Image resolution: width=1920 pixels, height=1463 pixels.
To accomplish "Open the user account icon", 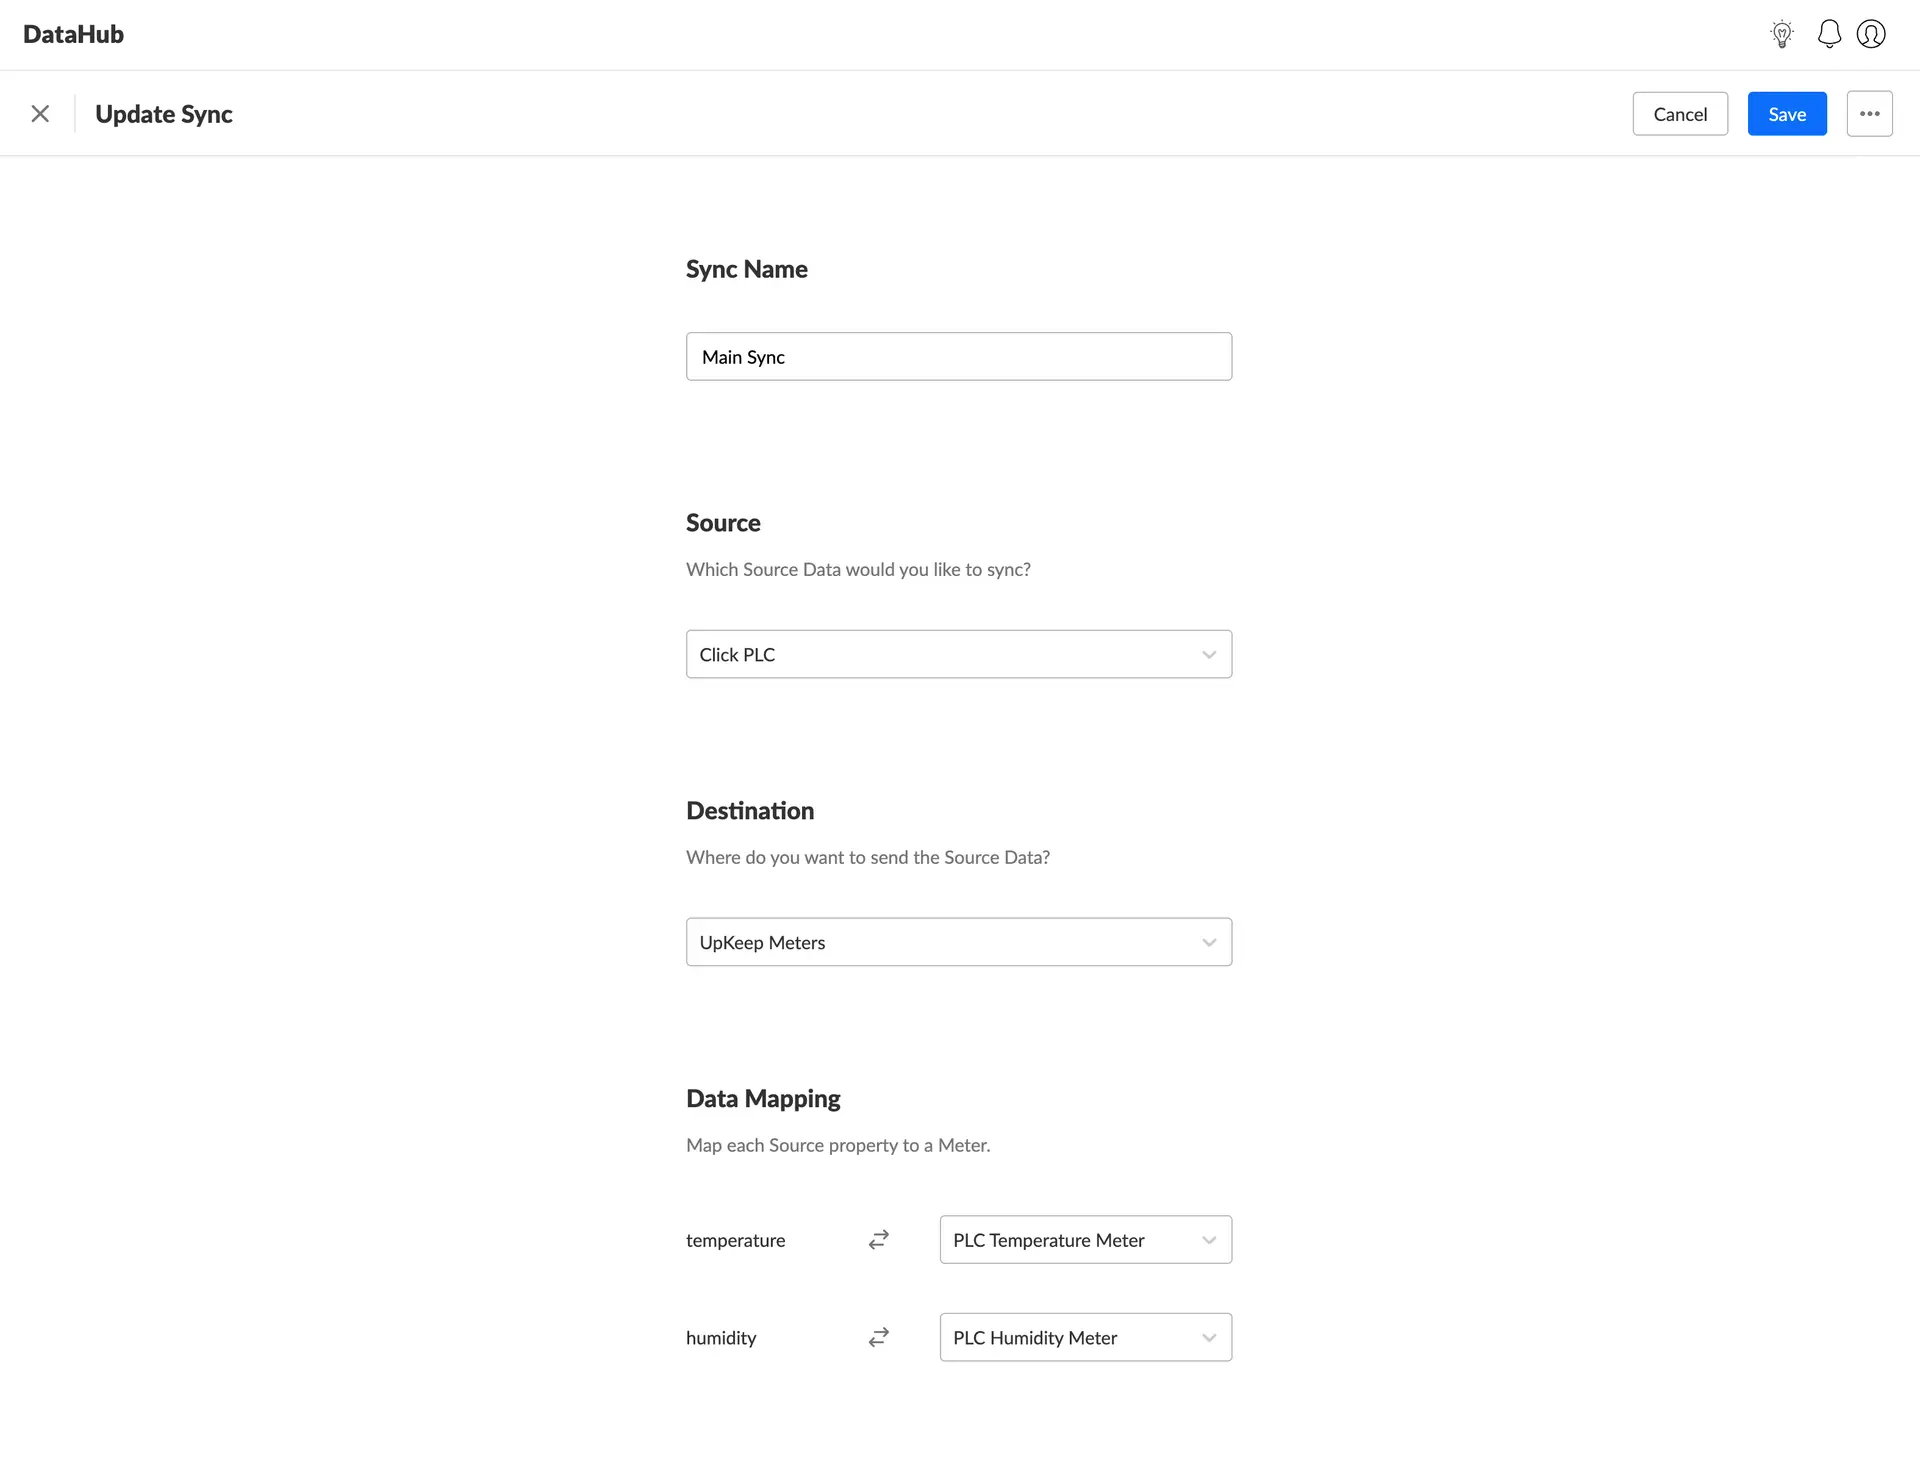I will coord(1871,33).
